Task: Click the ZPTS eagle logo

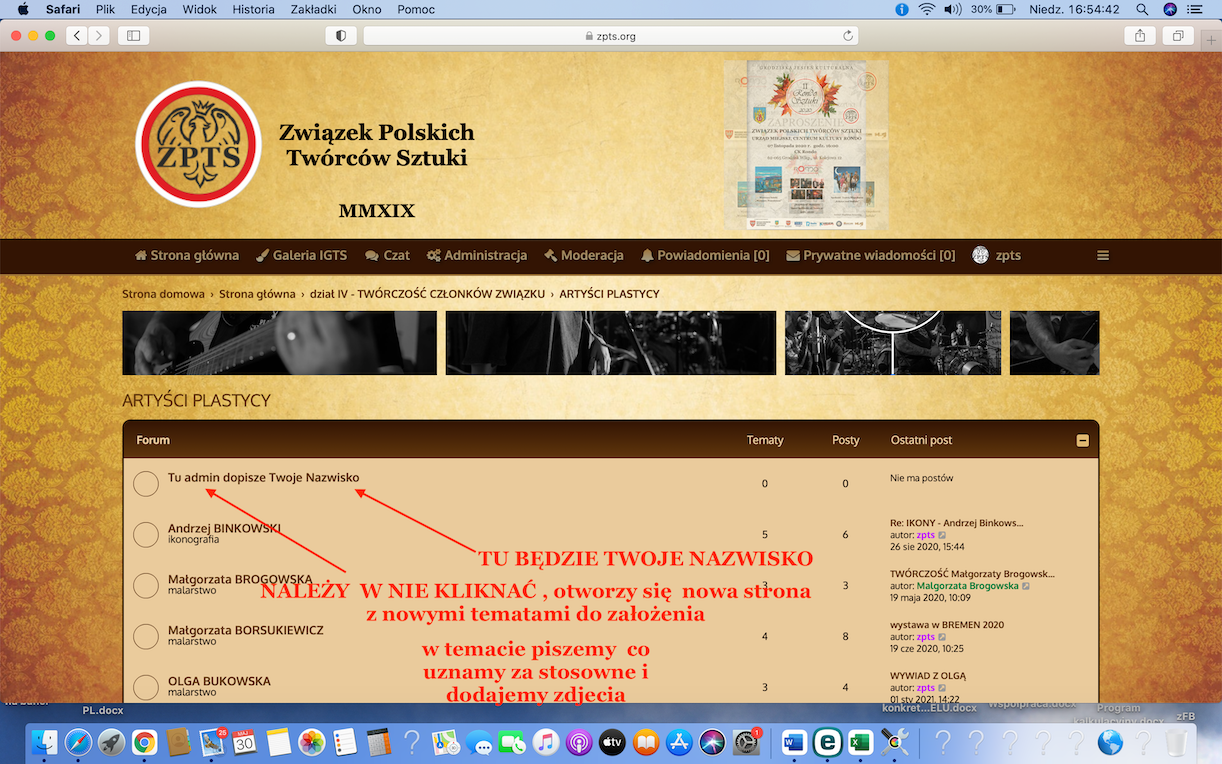Action: (198, 144)
